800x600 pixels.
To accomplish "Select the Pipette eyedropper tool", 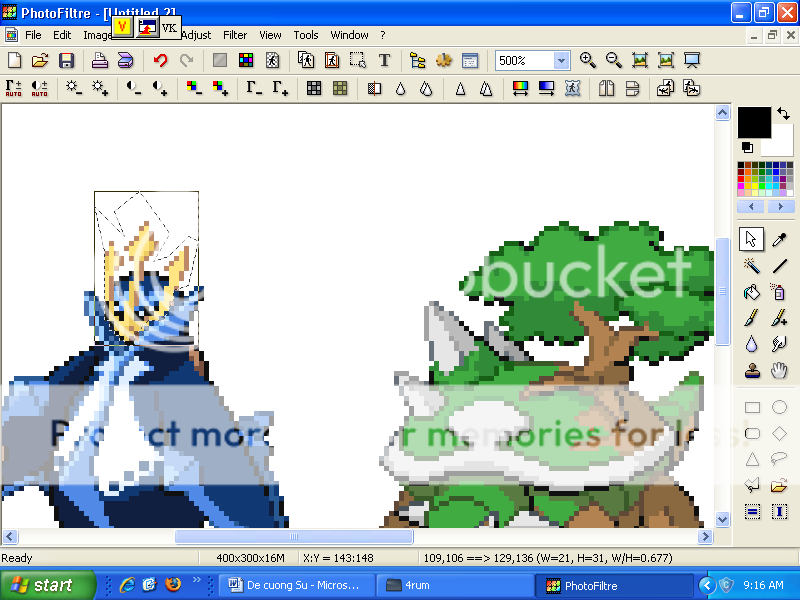I will [x=779, y=239].
